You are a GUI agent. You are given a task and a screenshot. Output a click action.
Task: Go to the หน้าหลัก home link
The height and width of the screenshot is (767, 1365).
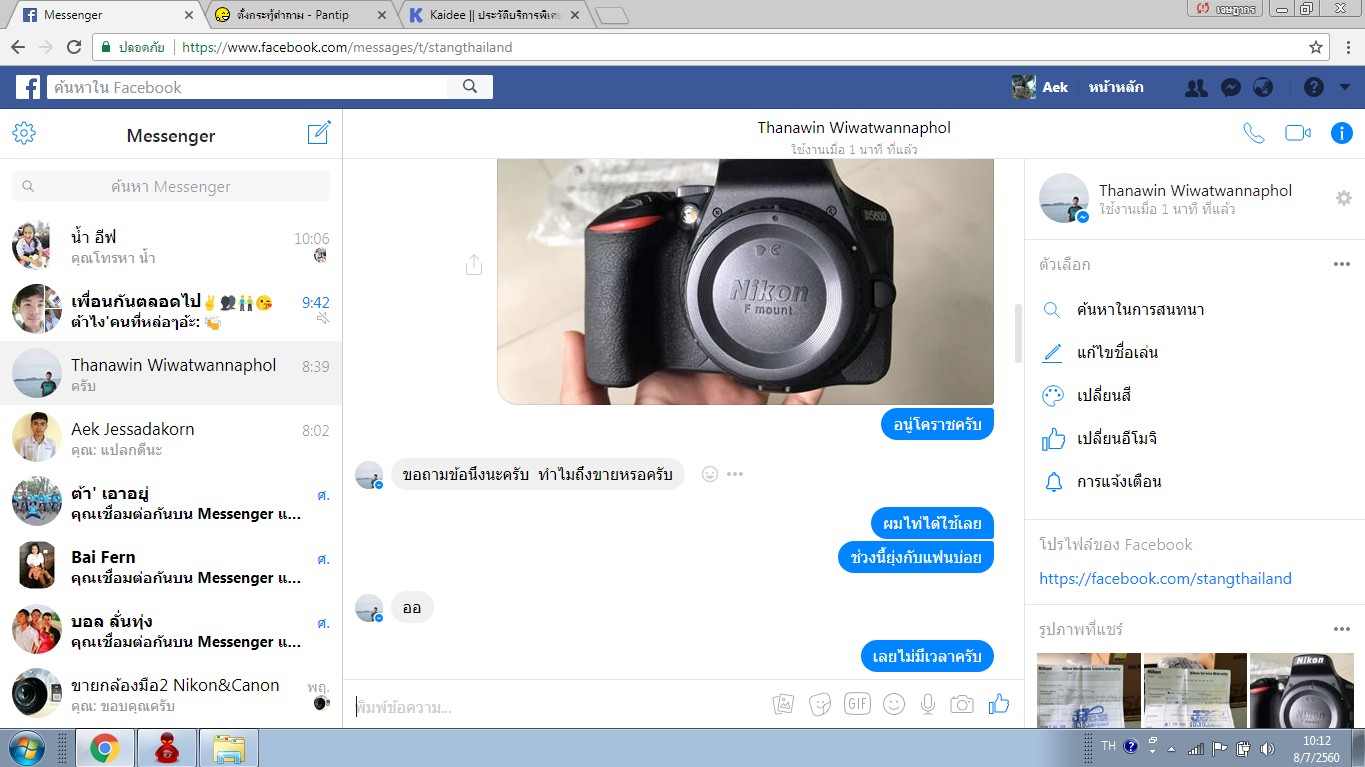pyautogui.click(x=1116, y=87)
